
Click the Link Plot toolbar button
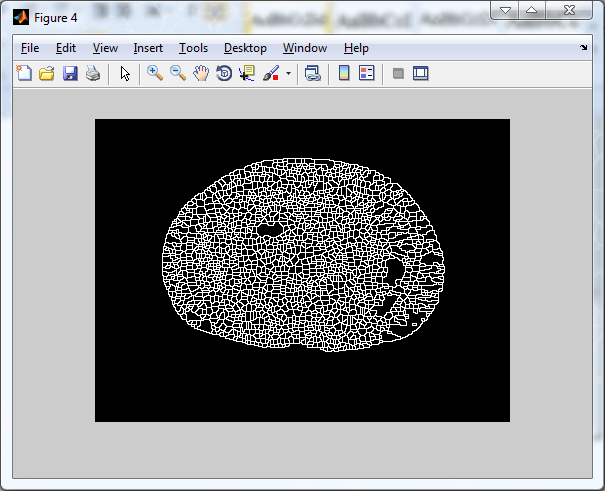[312, 73]
